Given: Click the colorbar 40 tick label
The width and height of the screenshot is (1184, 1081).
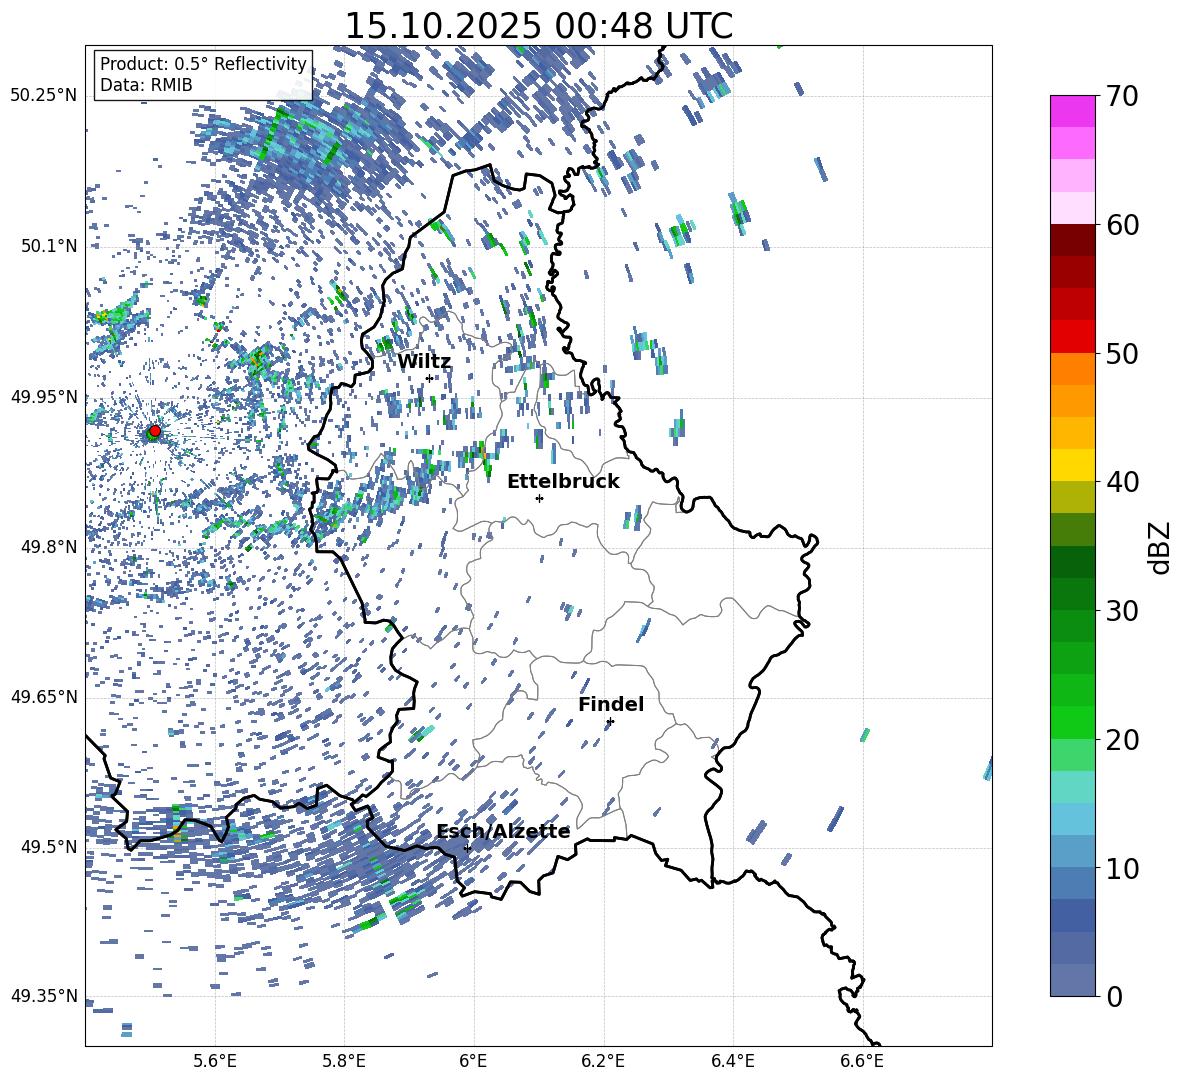Looking at the screenshot, I should coord(1122,482).
